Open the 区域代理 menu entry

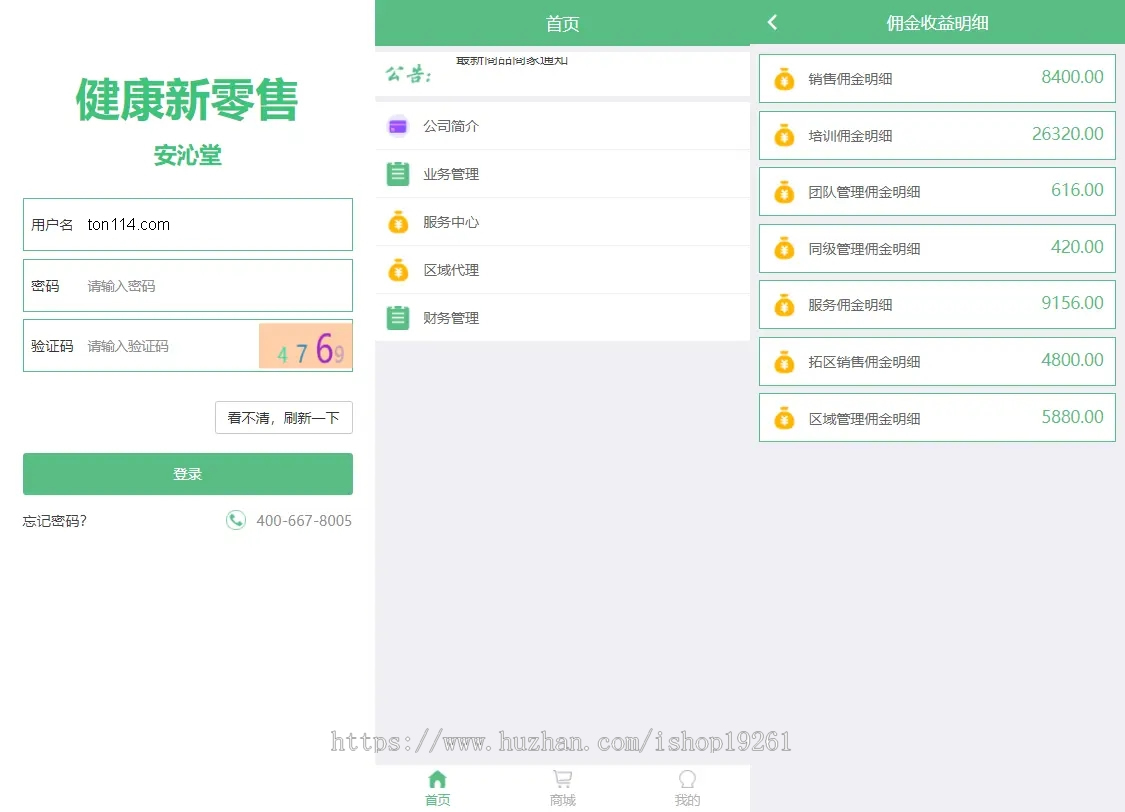[x=562, y=270]
